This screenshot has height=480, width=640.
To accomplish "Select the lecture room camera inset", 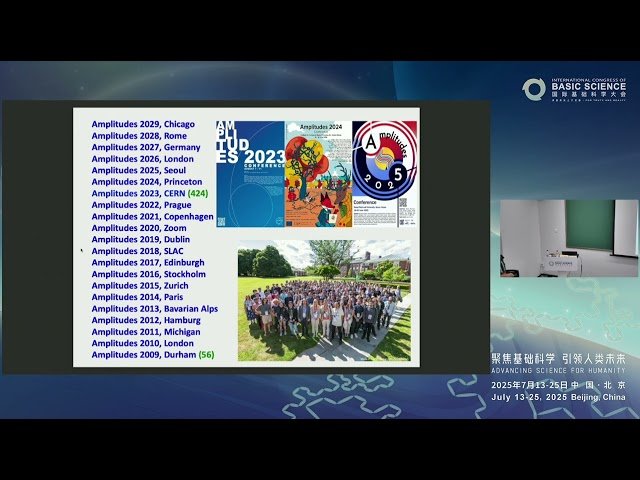I will (568, 238).
